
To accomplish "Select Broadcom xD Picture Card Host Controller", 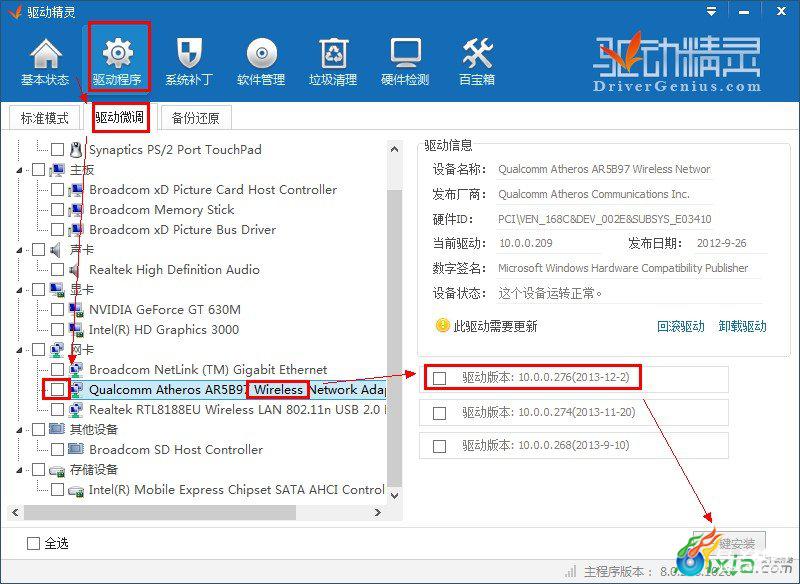I will tap(213, 190).
